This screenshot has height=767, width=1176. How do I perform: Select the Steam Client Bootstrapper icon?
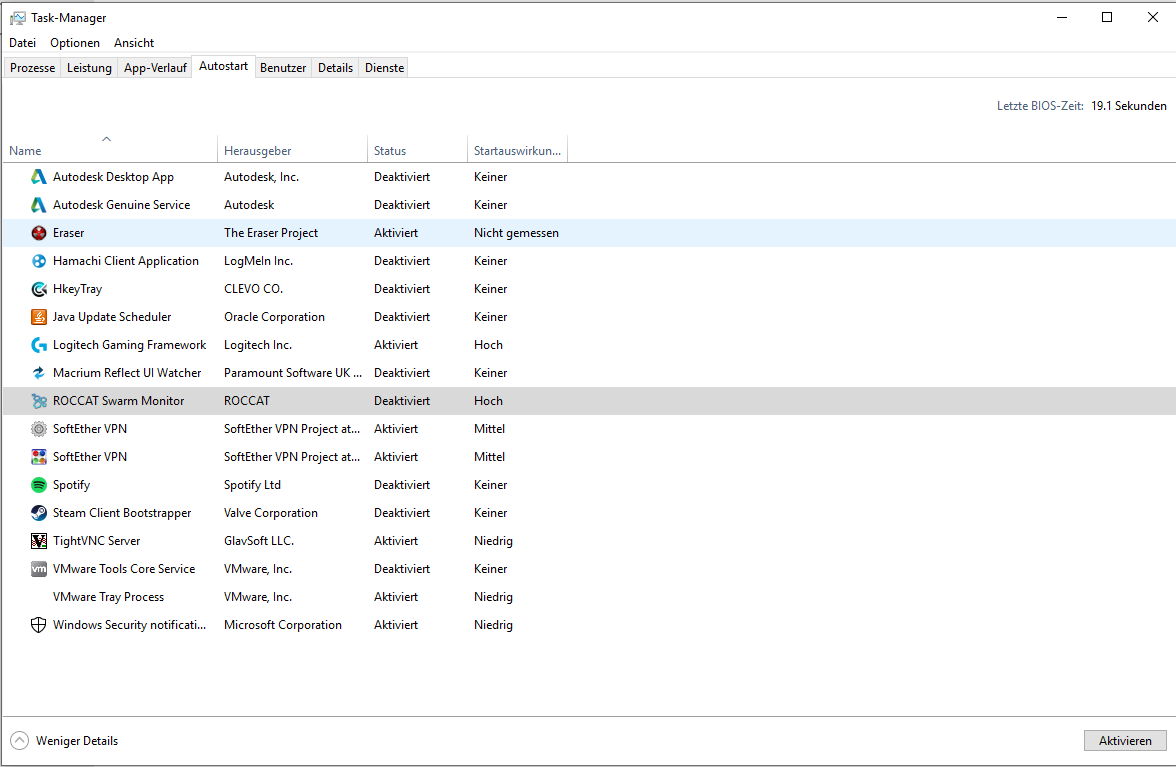tap(39, 513)
